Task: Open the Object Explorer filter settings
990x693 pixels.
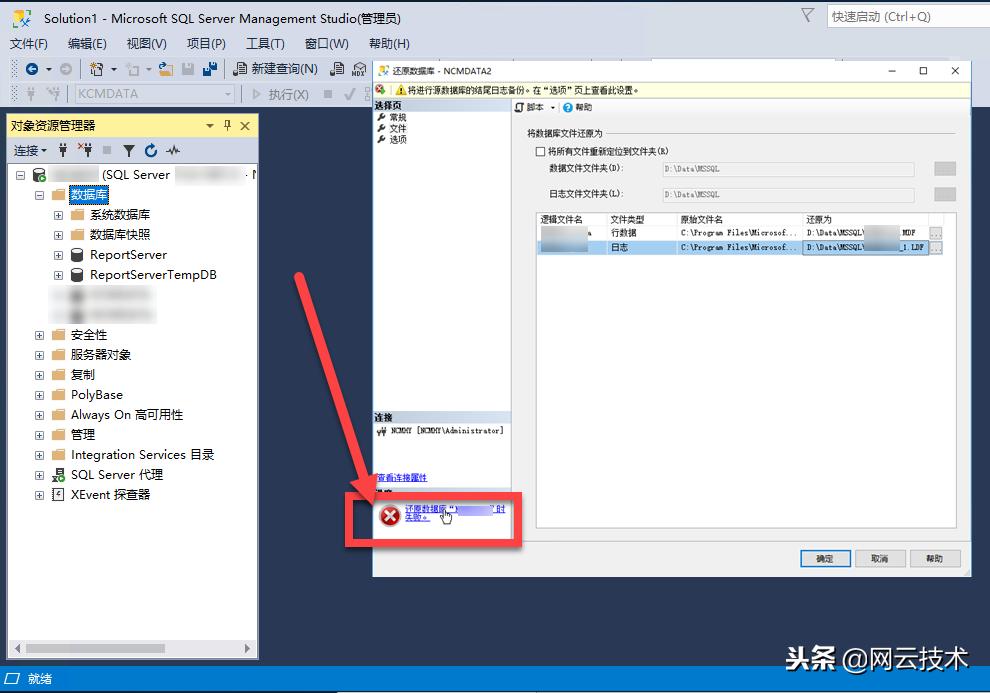Action: 129,148
